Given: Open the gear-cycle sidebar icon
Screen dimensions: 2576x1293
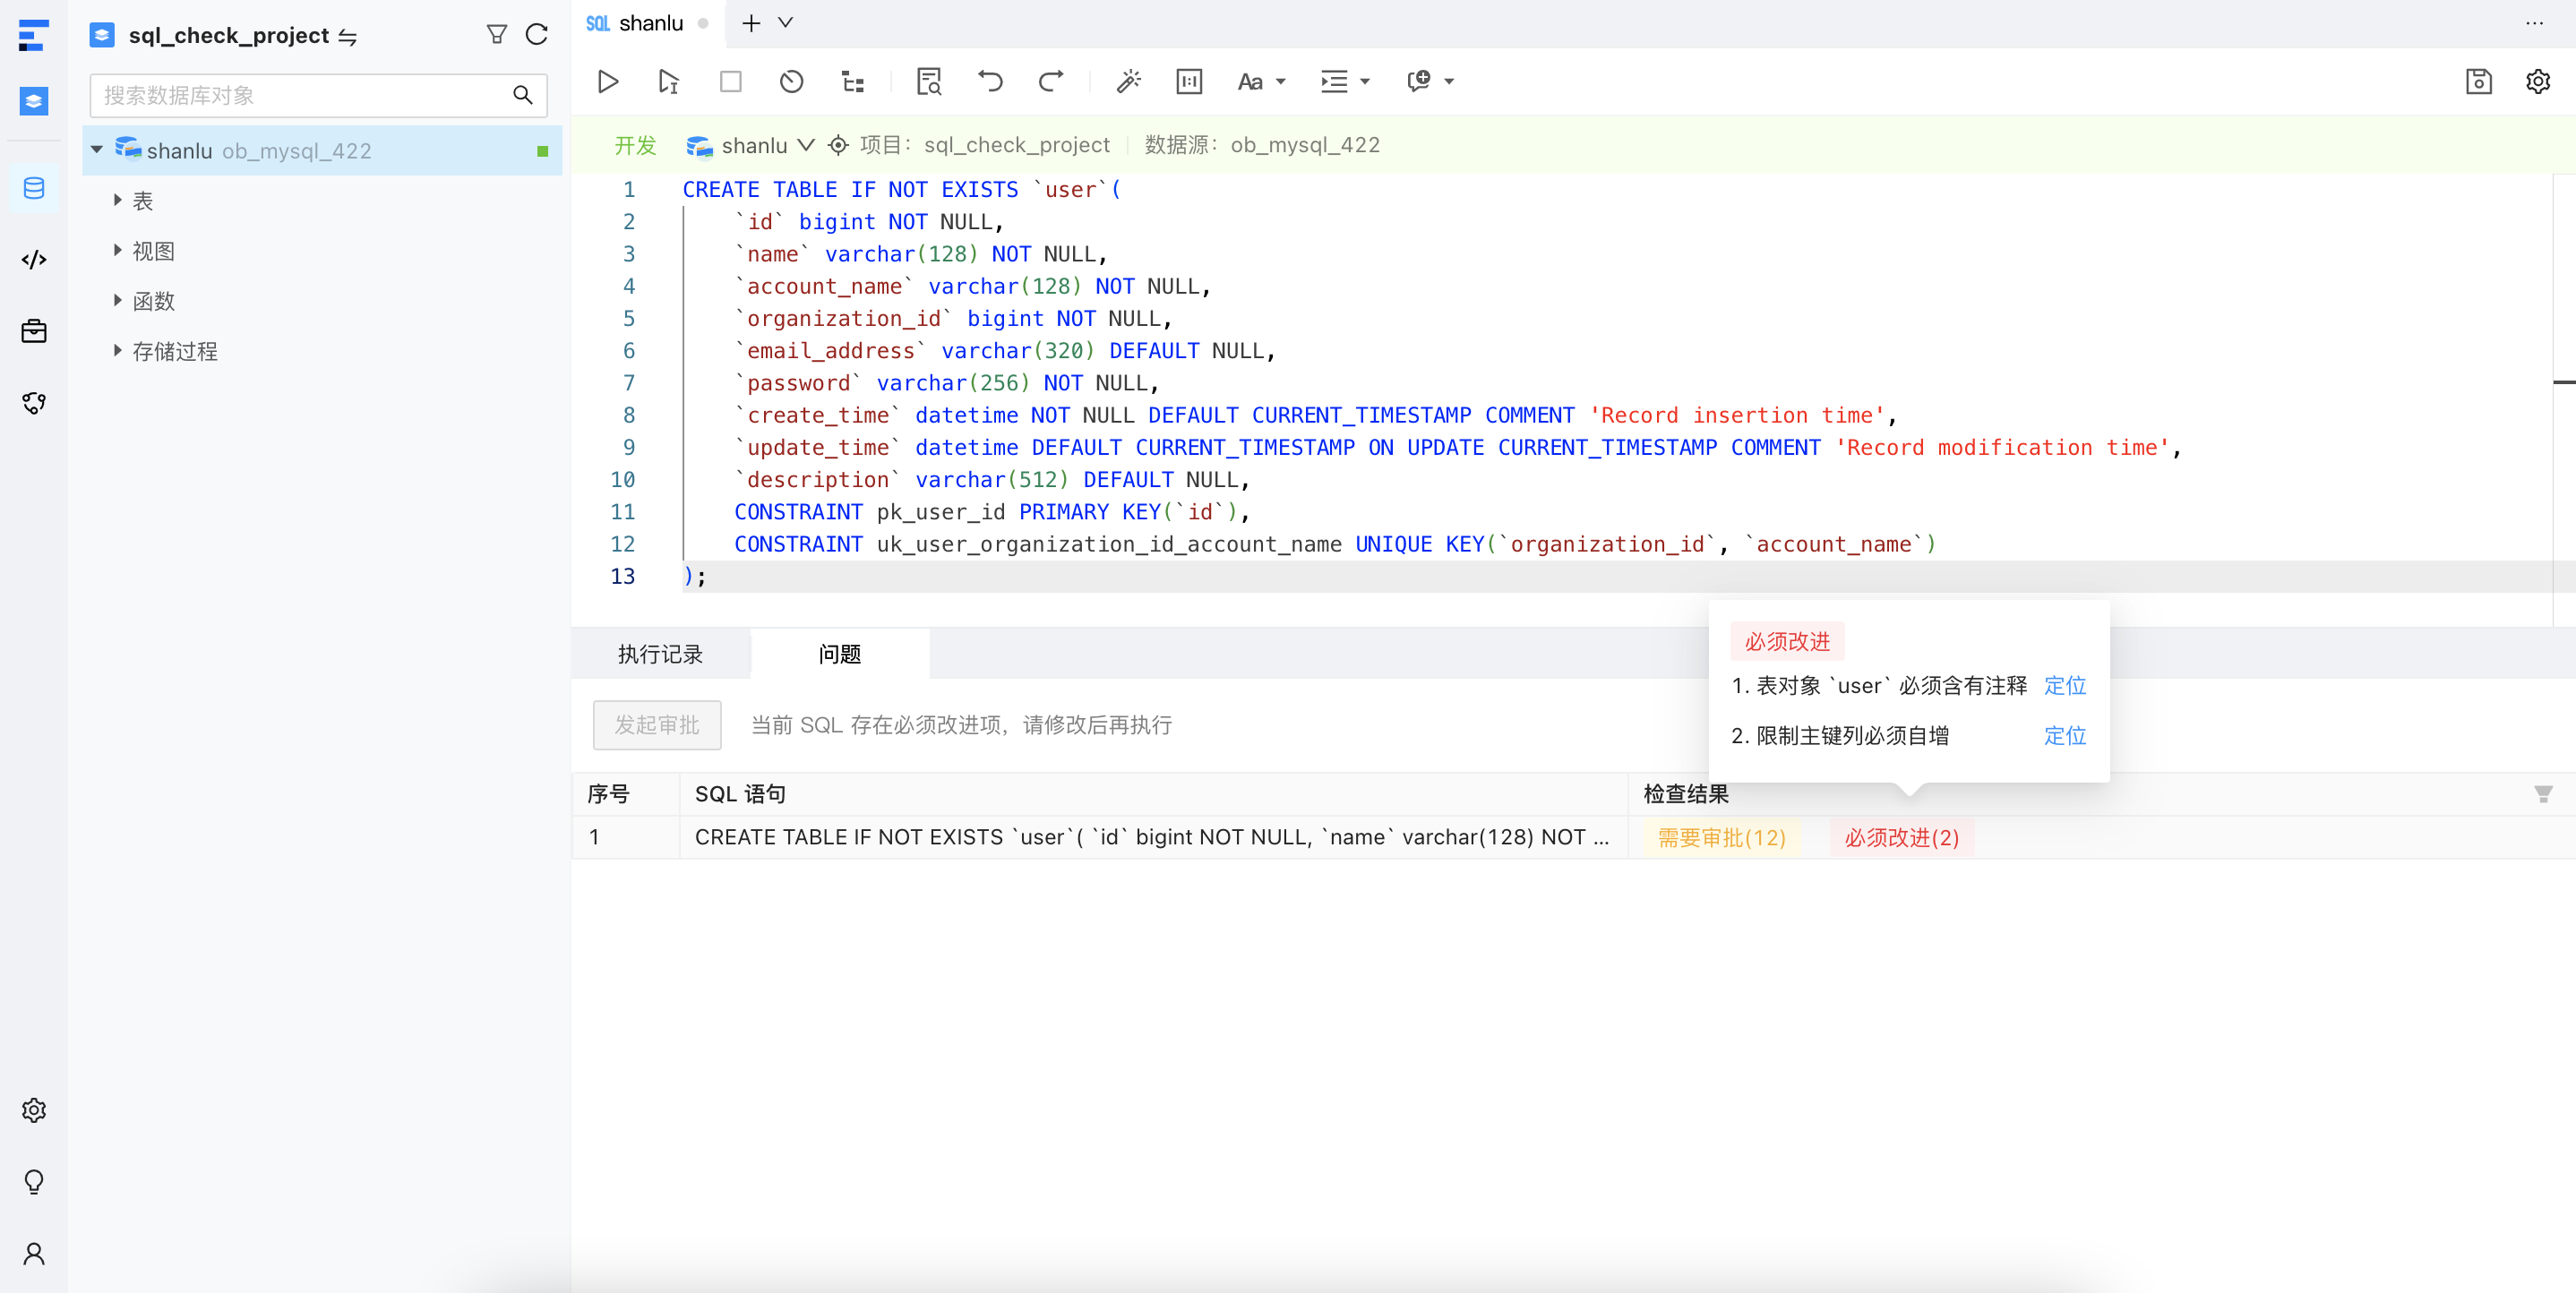Looking at the screenshot, I should 34,402.
